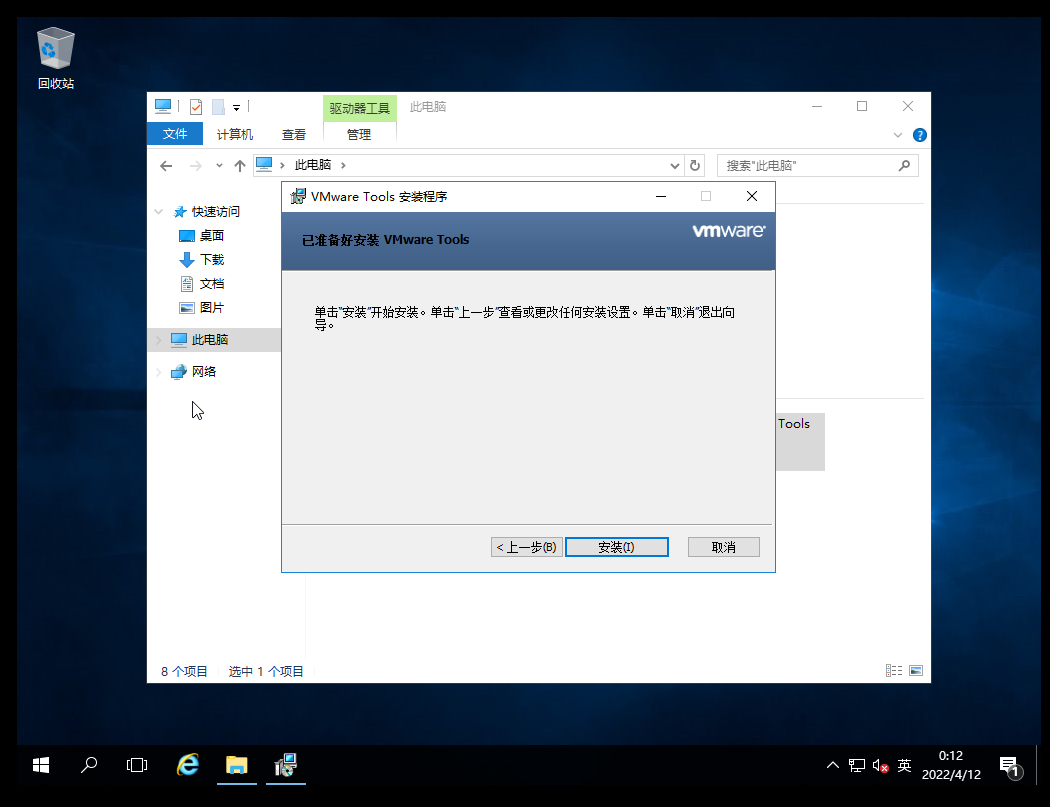Click the 安装(I) button to start installation
The height and width of the screenshot is (807, 1050).
pyautogui.click(x=616, y=547)
